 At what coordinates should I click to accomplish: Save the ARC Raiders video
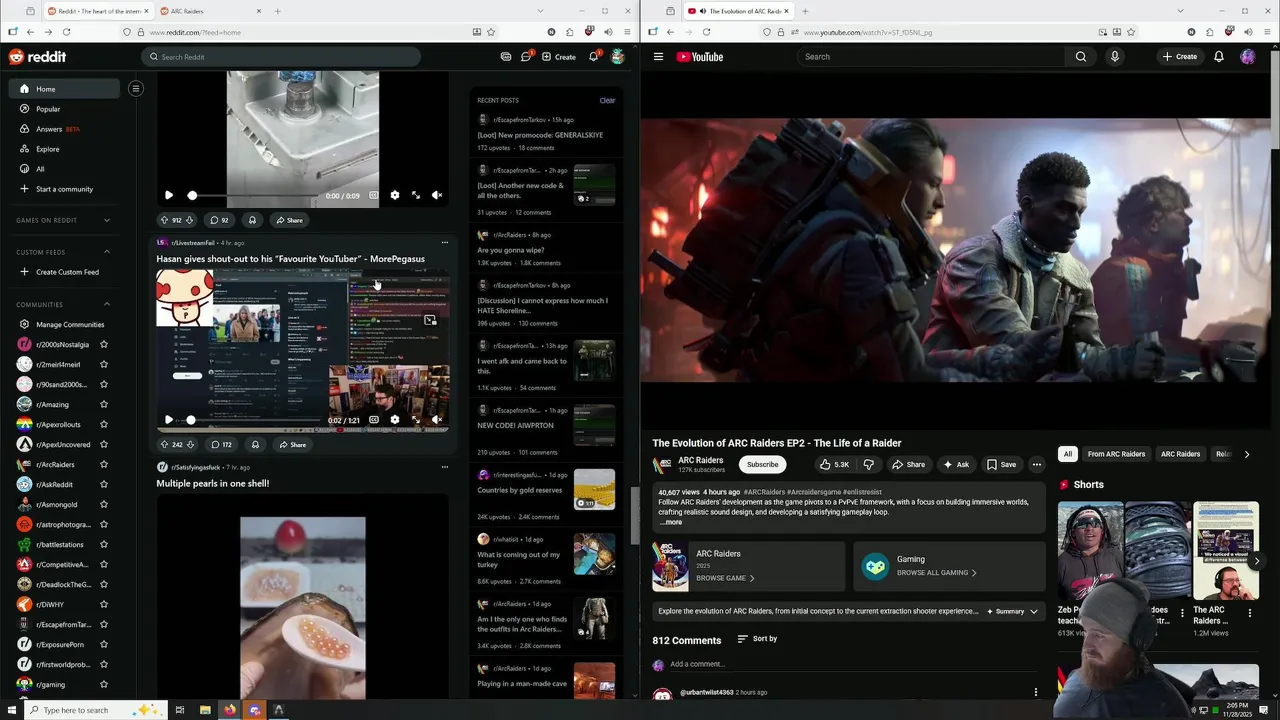pos(1001,464)
